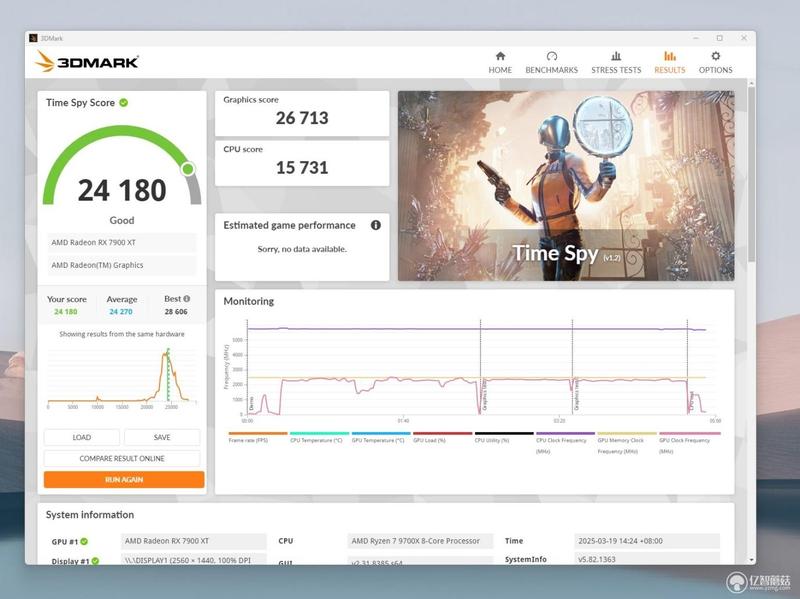Image resolution: width=800 pixels, height=599 pixels.
Task: Click the Good rating label
Action: pyautogui.click(x=122, y=220)
